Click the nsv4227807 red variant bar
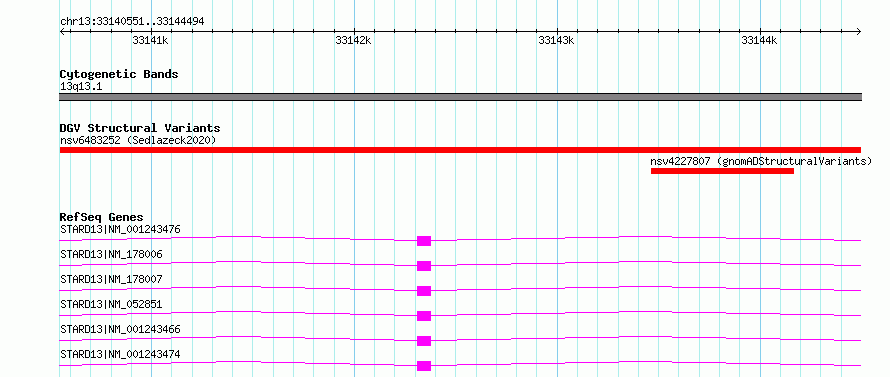This screenshot has height=377, width=890. pos(722,171)
